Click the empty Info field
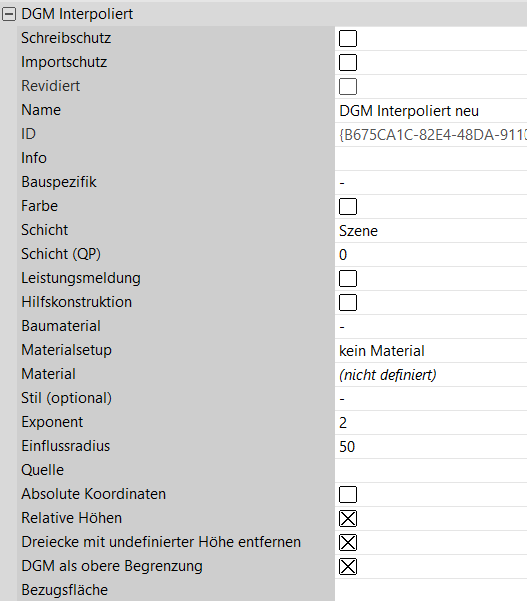527x601 pixels. coord(431,159)
